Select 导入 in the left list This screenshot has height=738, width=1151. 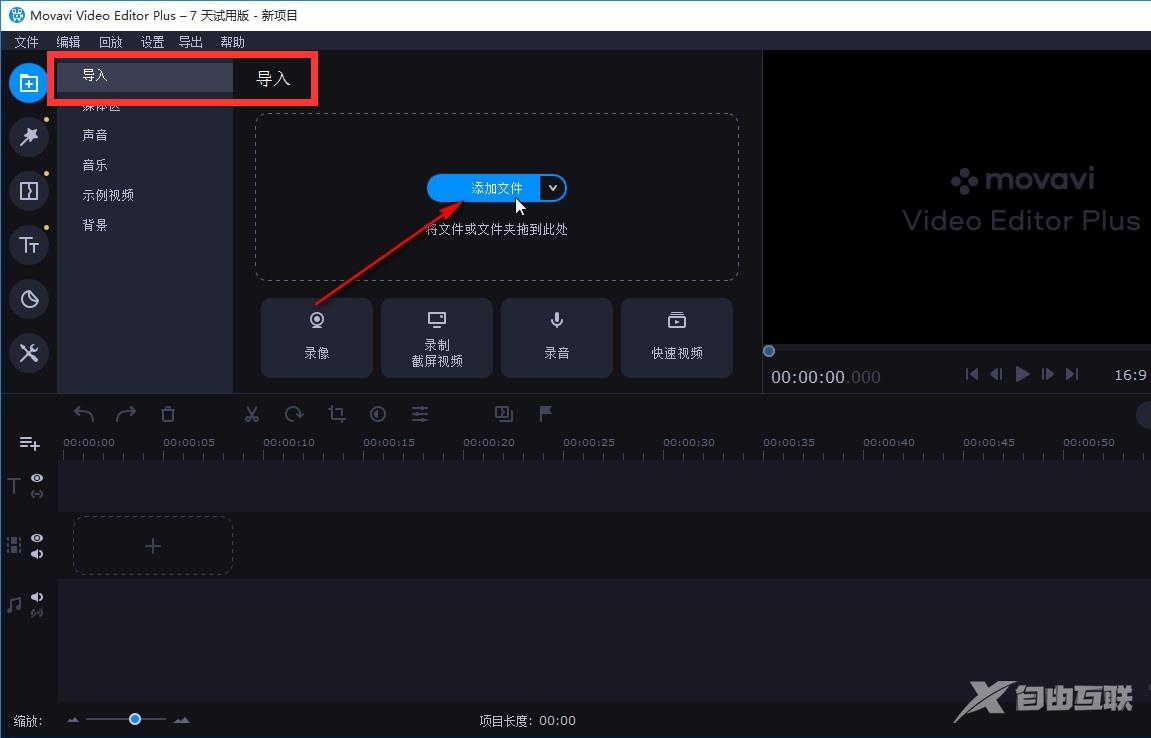pyautogui.click(x=145, y=76)
